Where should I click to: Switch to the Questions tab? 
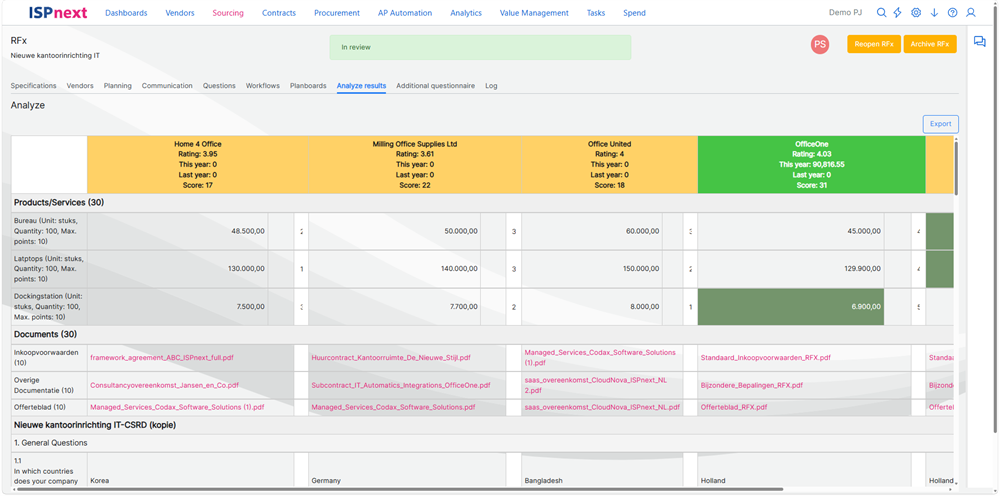tap(219, 85)
